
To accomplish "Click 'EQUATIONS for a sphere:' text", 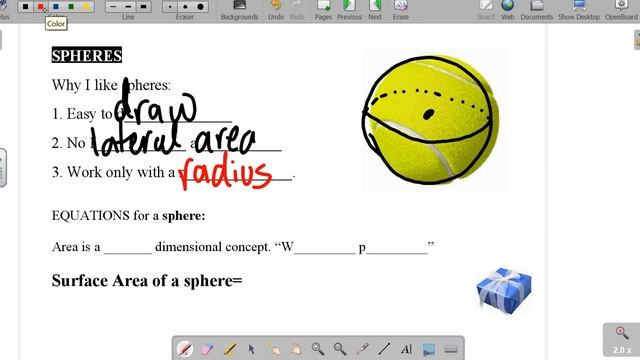I will (128, 216).
